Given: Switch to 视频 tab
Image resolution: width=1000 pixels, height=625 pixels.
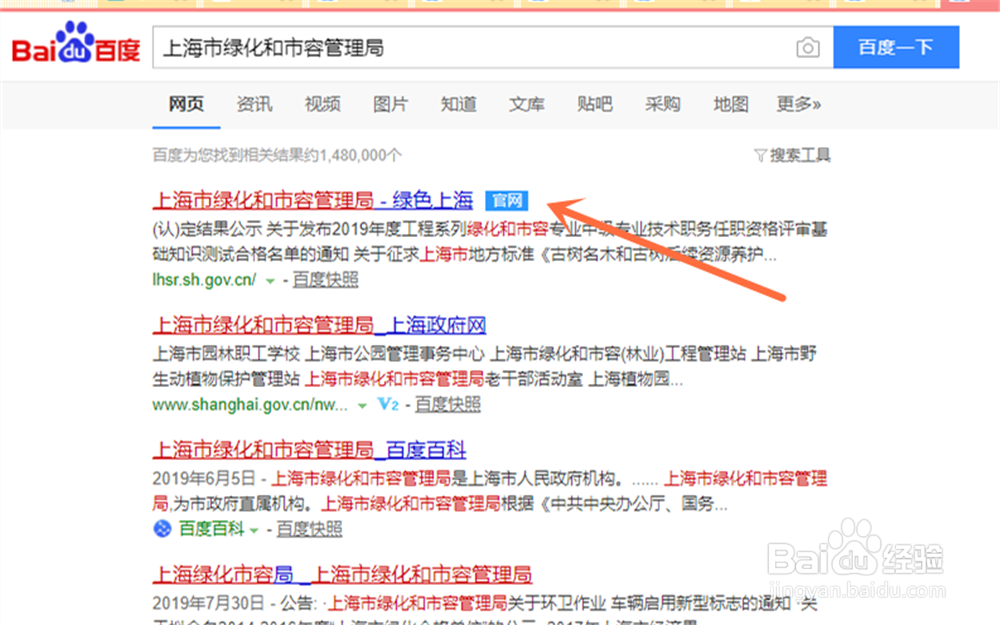Looking at the screenshot, I should pyautogui.click(x=323, y=104).
